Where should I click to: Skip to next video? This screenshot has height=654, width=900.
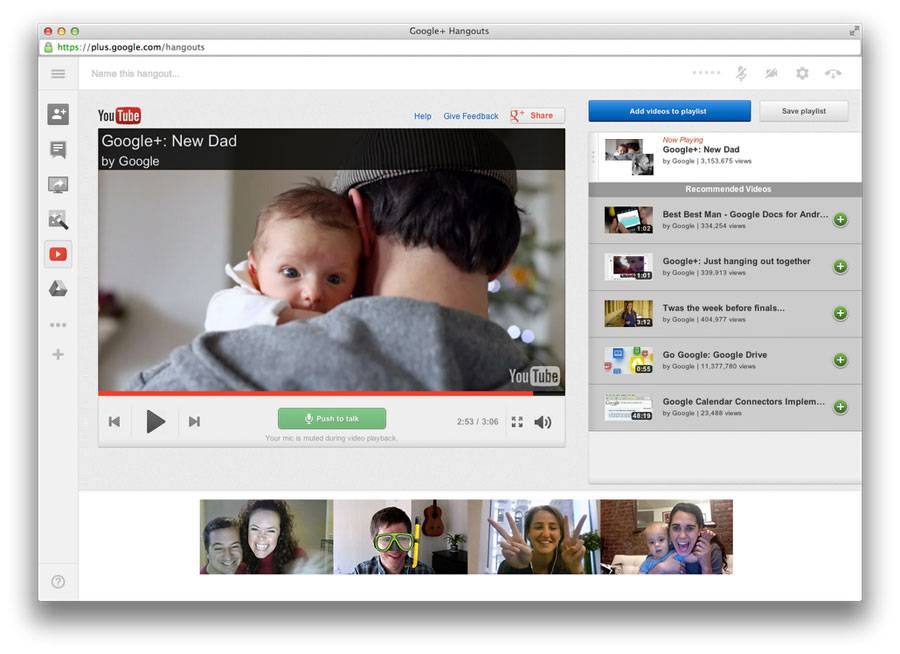pyautogui.click(x=195, y=421)
